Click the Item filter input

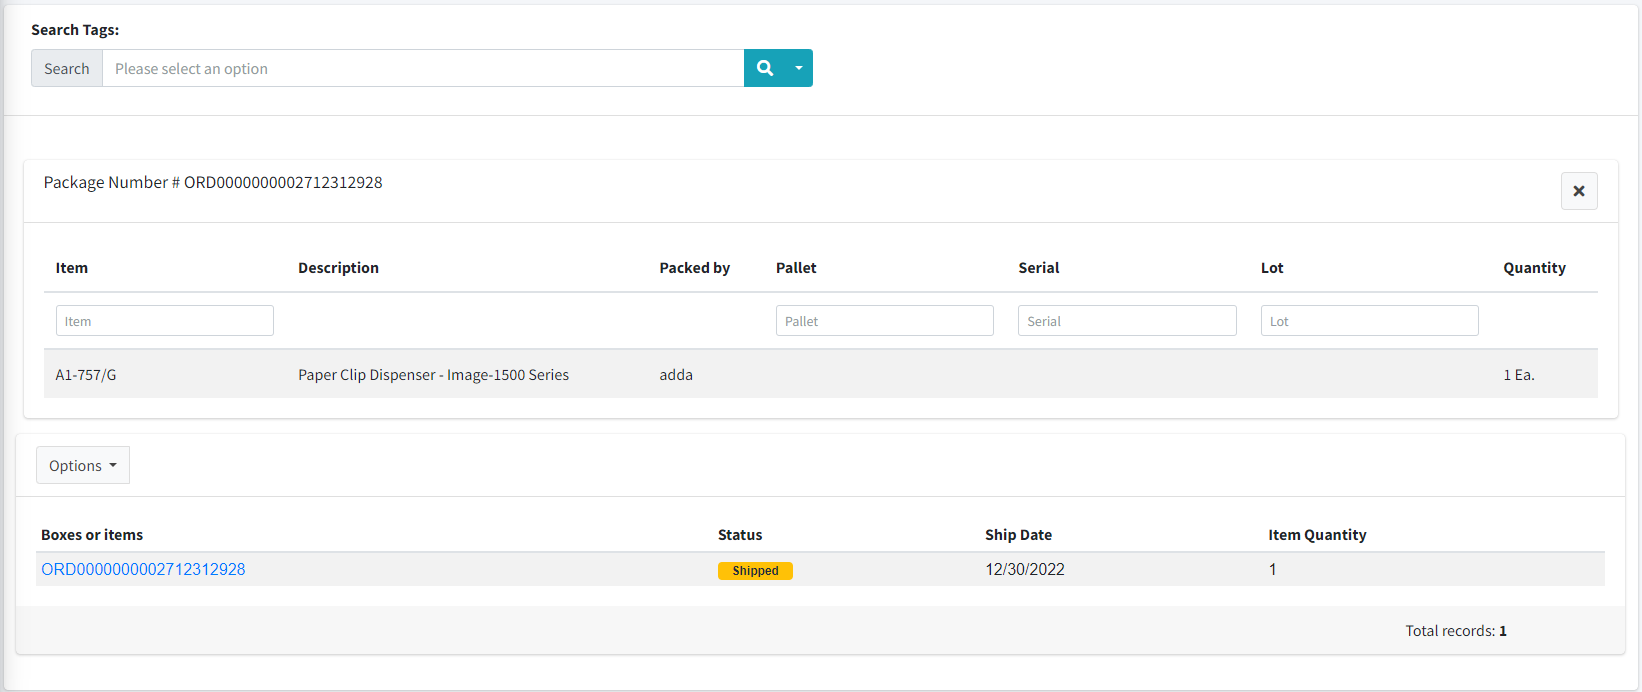pyautogui.click(x=164, y=321)
